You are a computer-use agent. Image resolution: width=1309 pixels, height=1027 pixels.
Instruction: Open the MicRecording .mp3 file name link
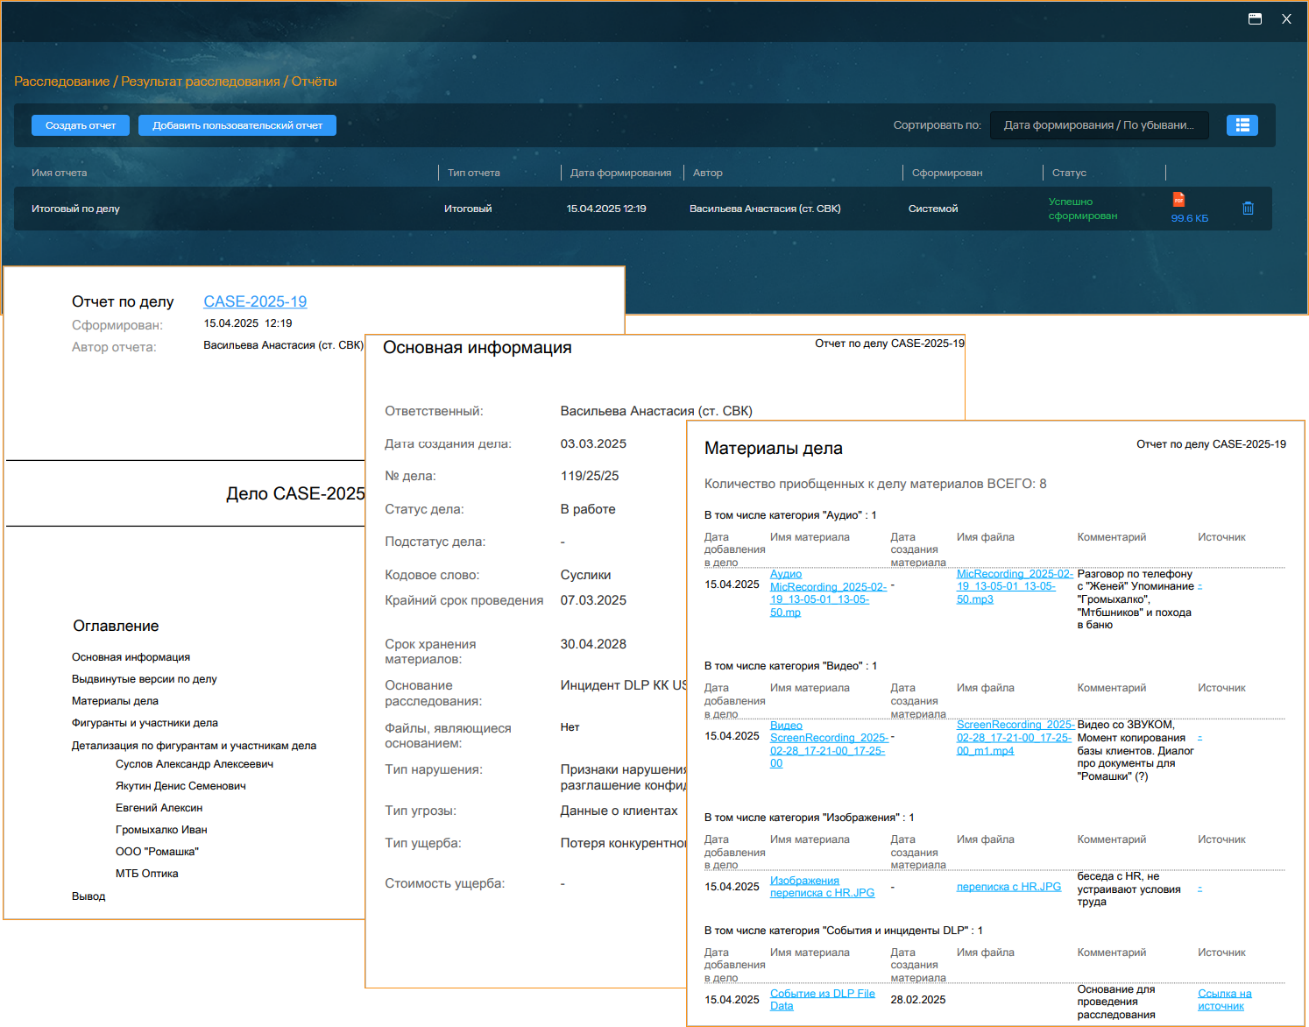click(1015, 587)
